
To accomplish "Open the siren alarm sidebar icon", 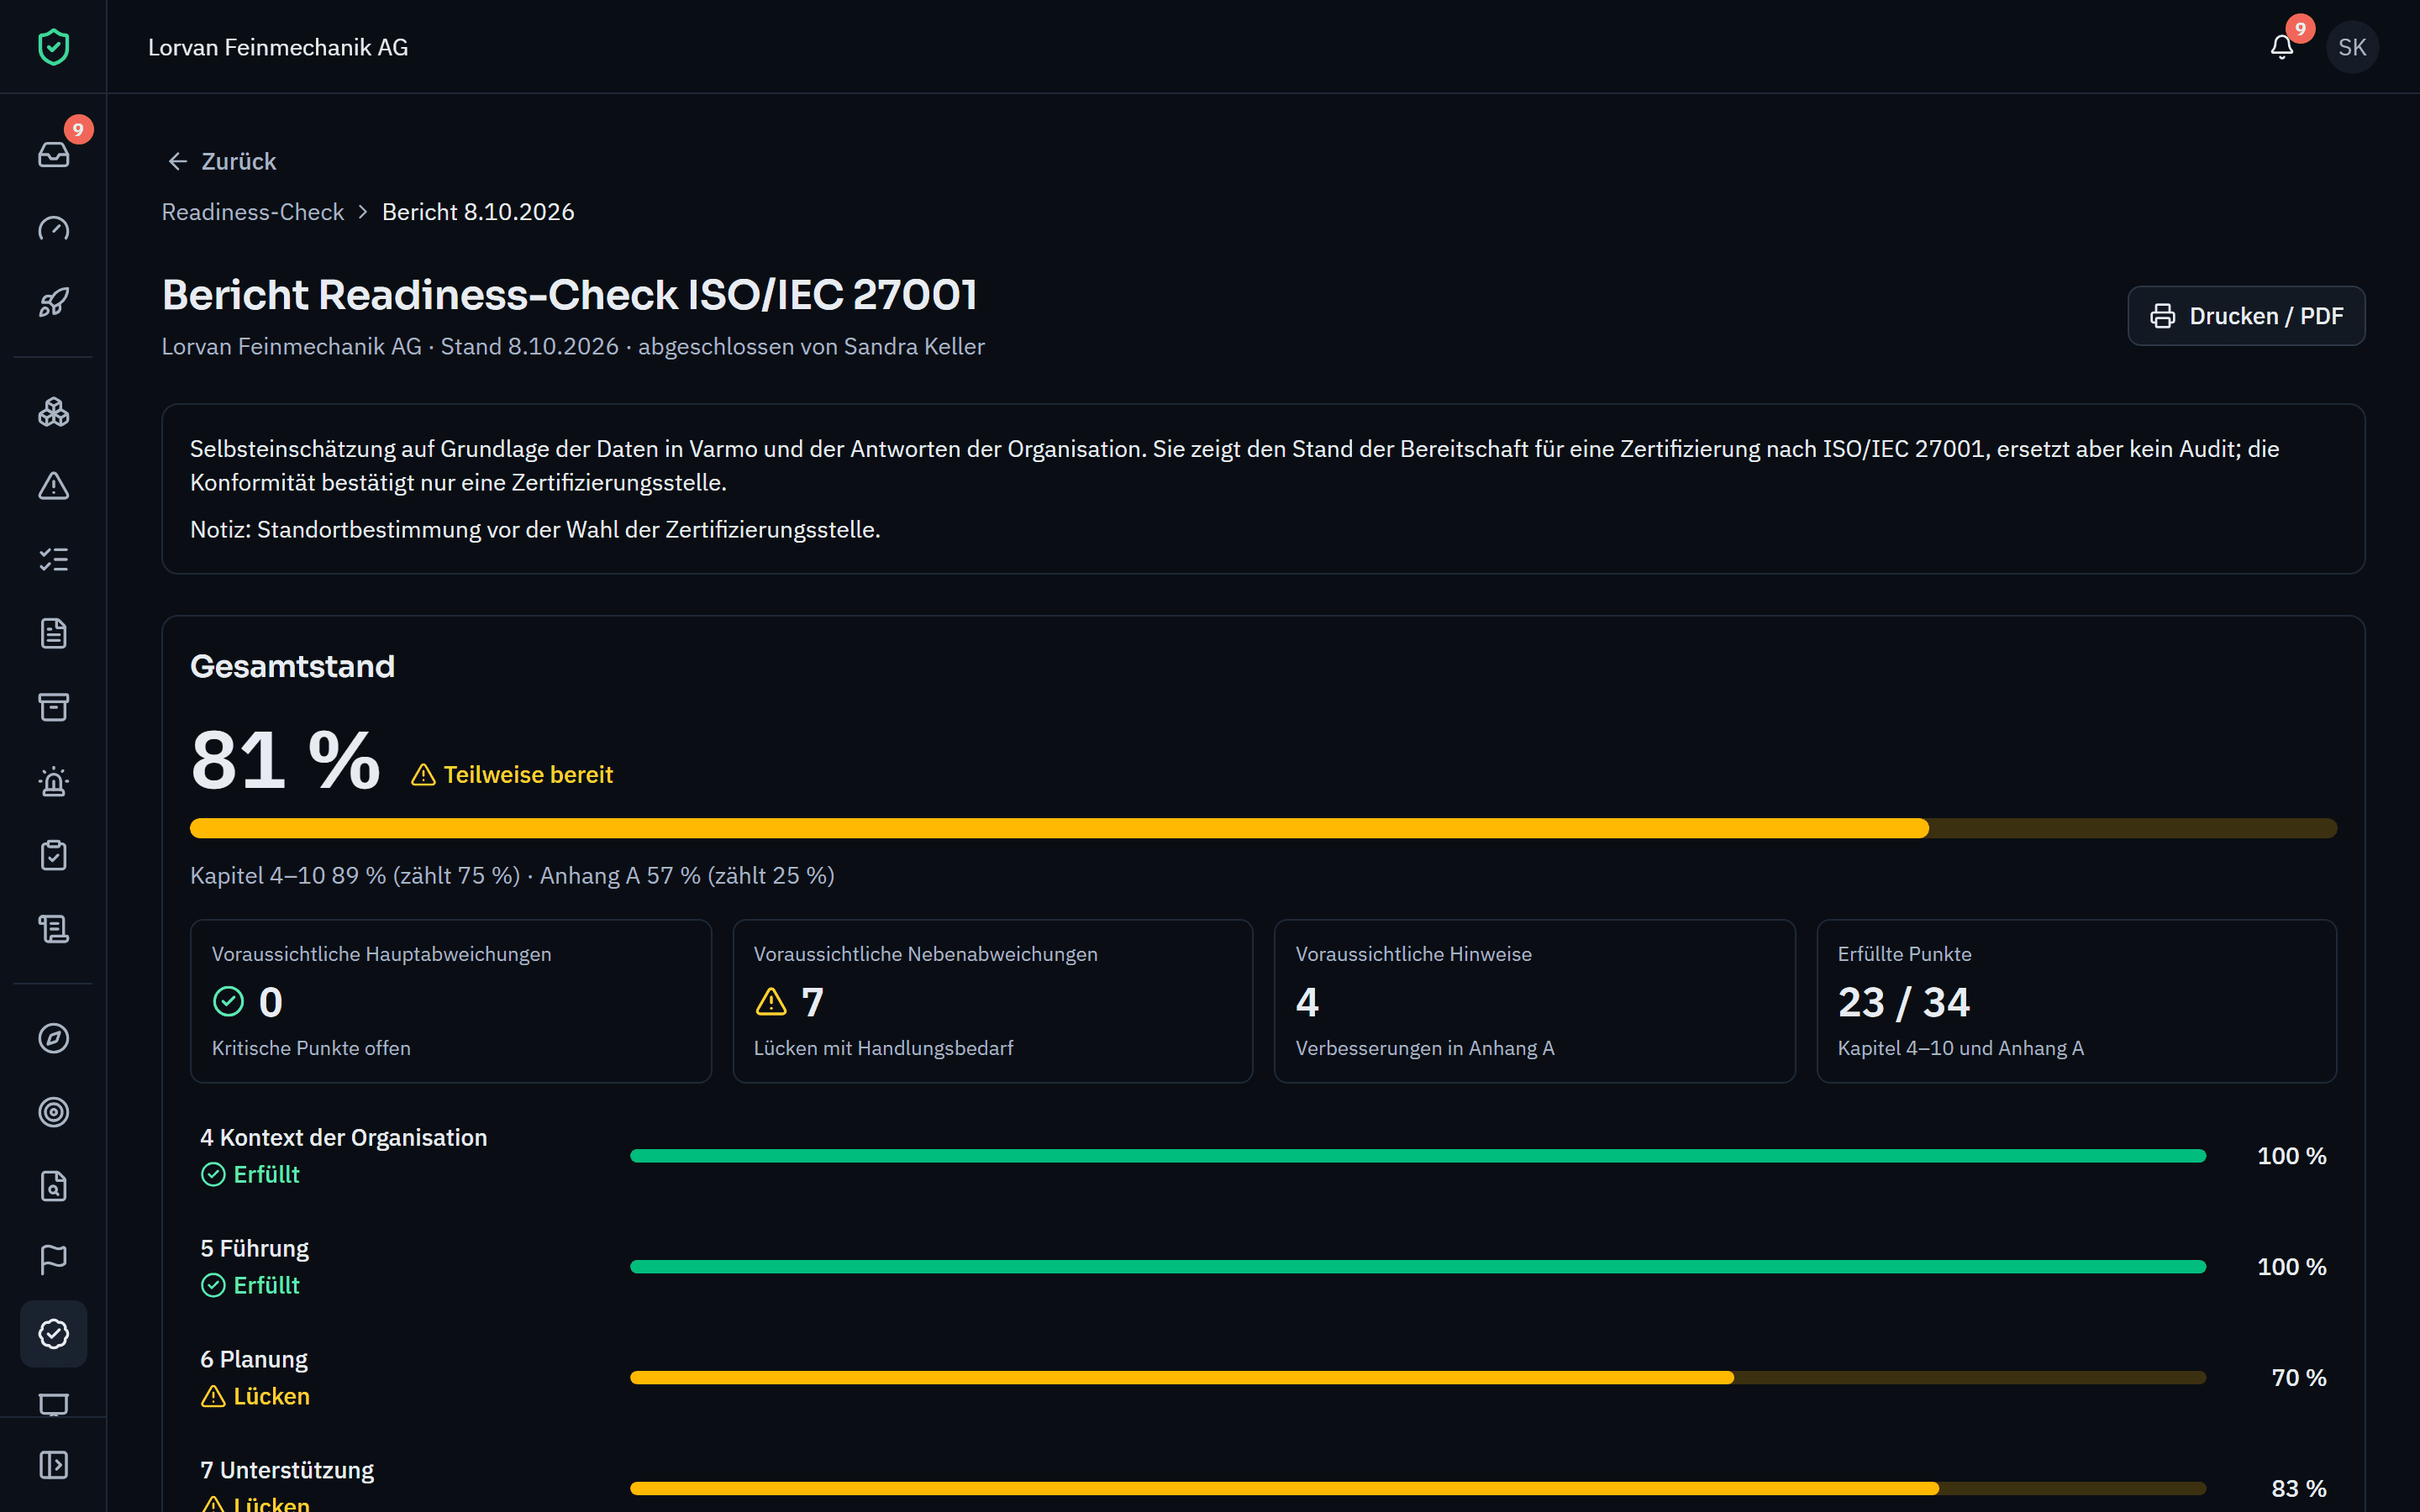I will [53, 782].
